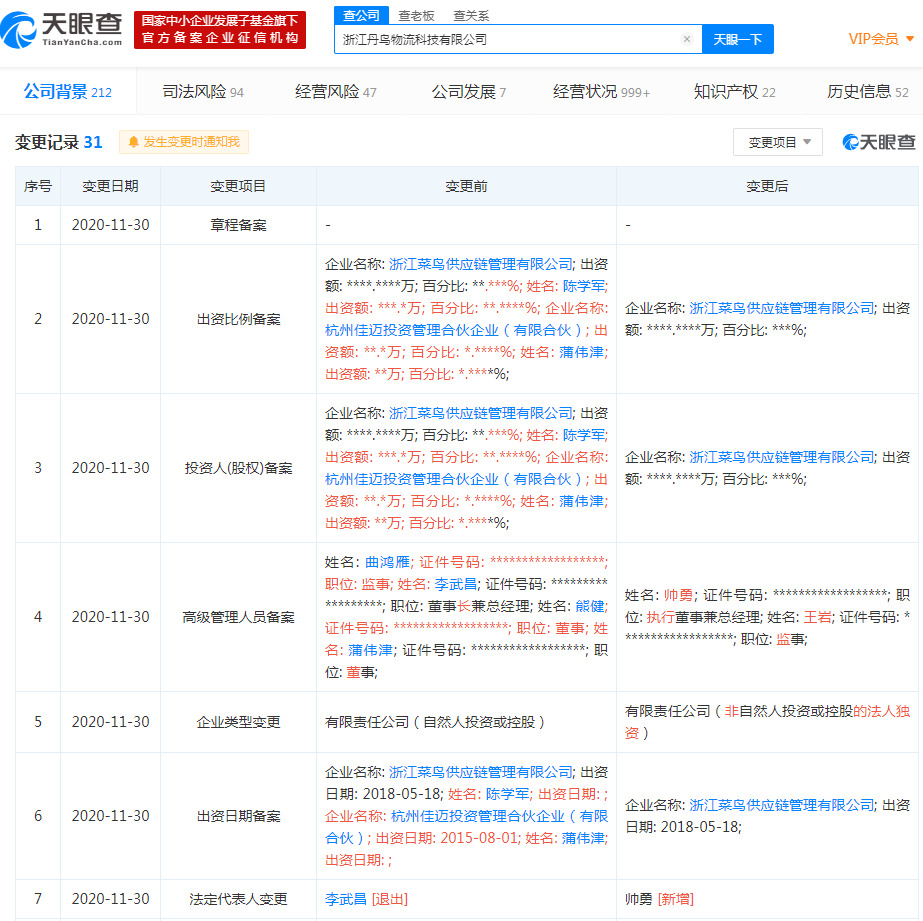Click 企业类型变更 cell in row 5
This screenshot has width=923, height=921.
click(x=238, y=722)
